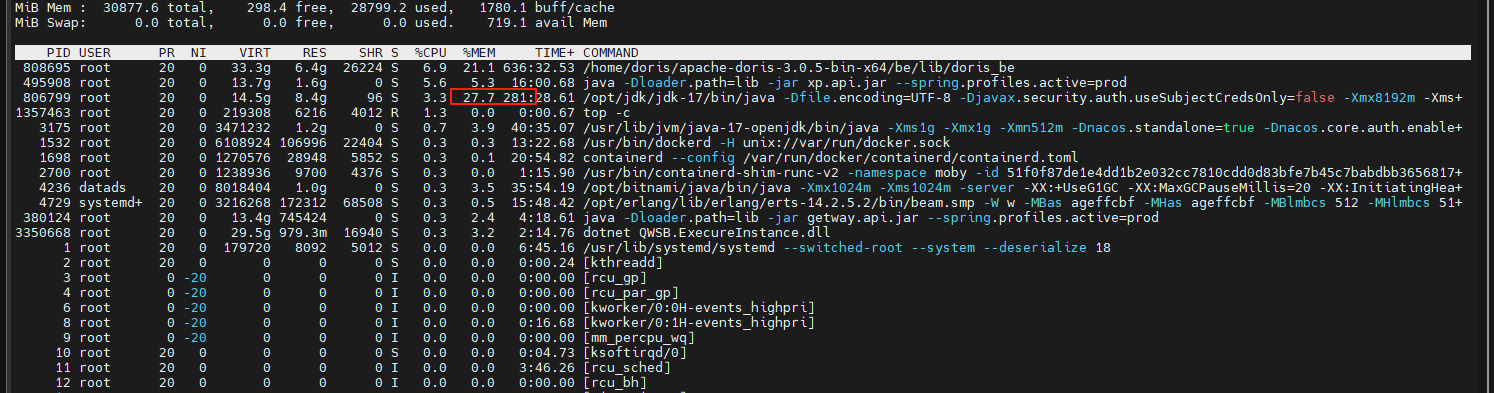Viewport: 1494px width, 393px height.
Task: Select PID 2700 row
Action: [743, 172]
